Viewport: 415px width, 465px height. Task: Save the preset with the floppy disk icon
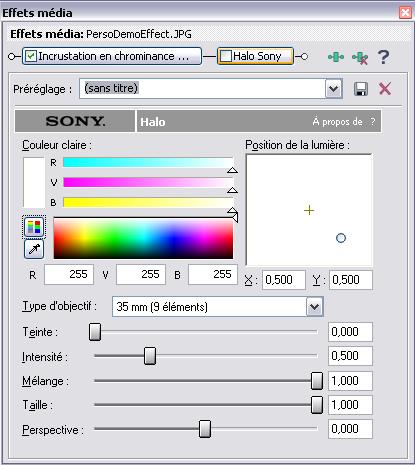coord(361,89)
